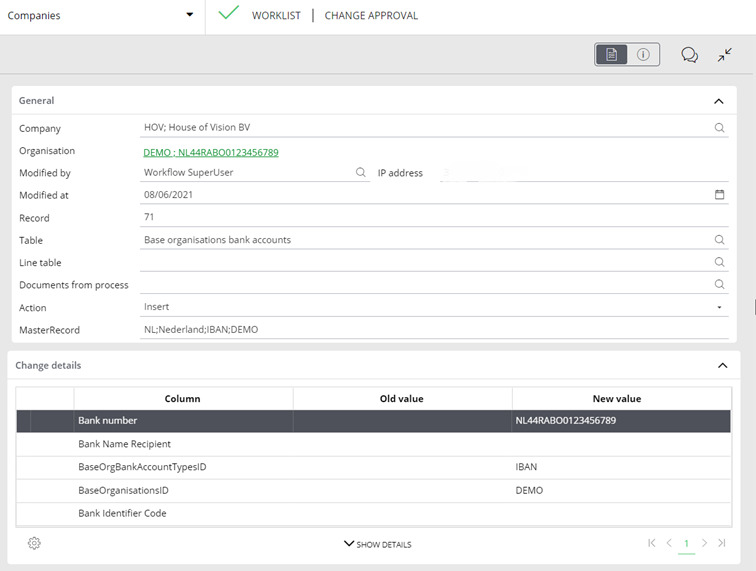Open the WORKLIST menu item
756x571 pixels.
(276, 16)
